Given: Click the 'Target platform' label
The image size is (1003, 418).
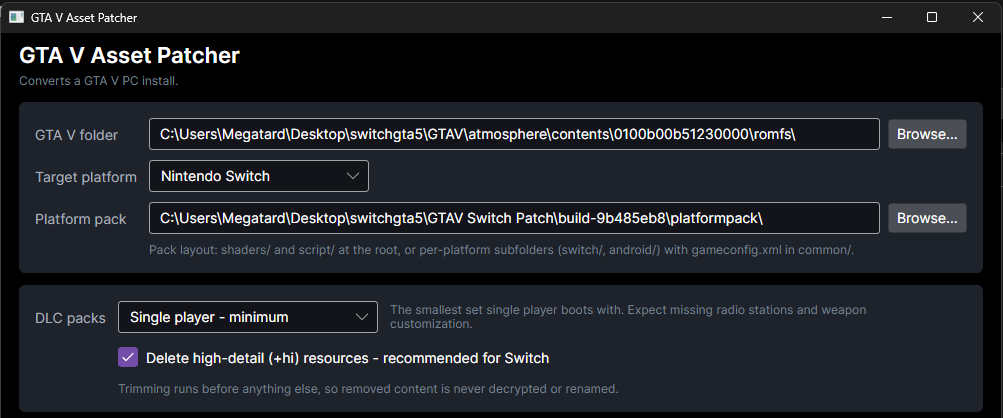Looking at the screenshot, I should (86, 177).
